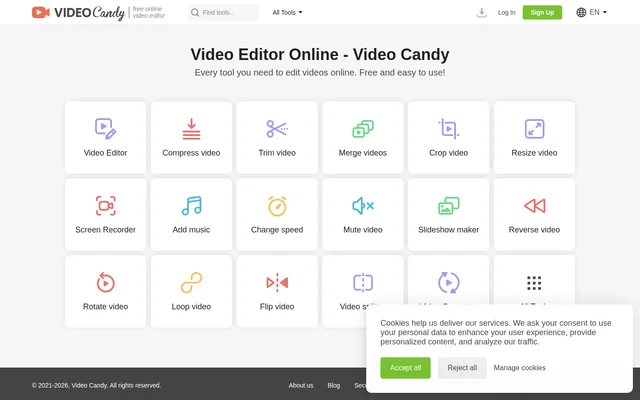640x400 pixels.
Task: Click the Loop video label
Action: 191,307
